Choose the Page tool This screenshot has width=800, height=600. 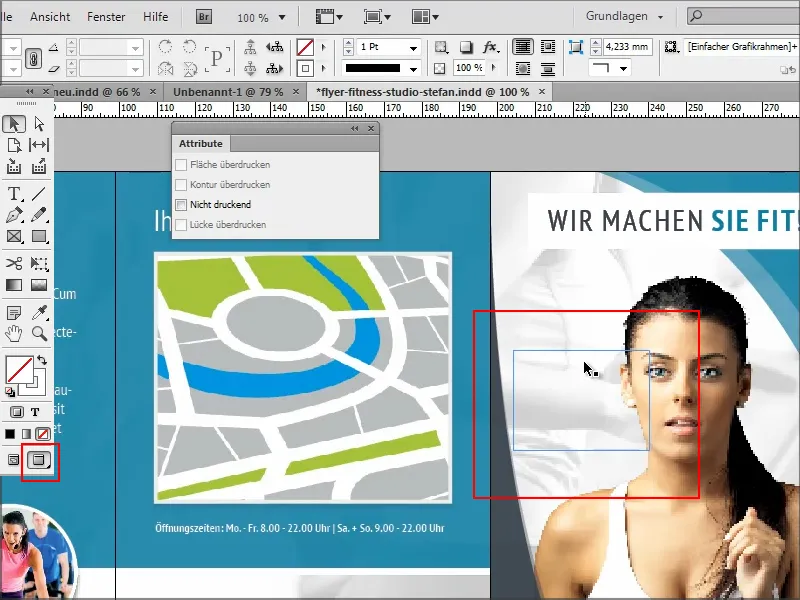[x=14, y=145]
